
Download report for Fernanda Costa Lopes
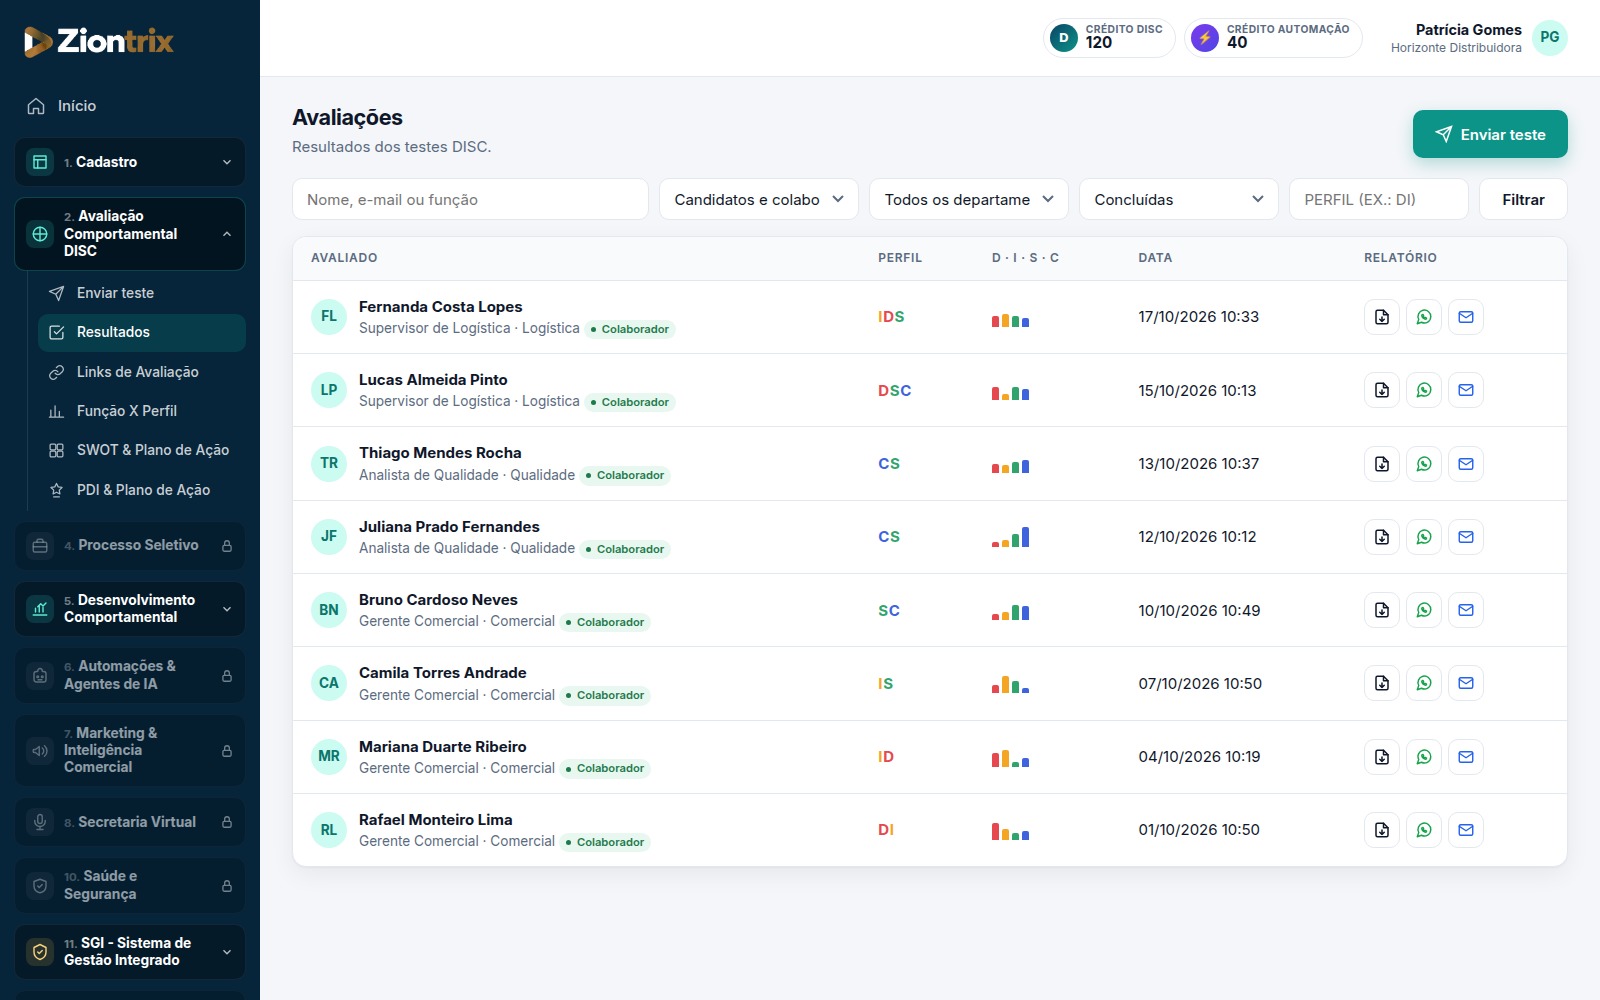tap(1382, 317)
